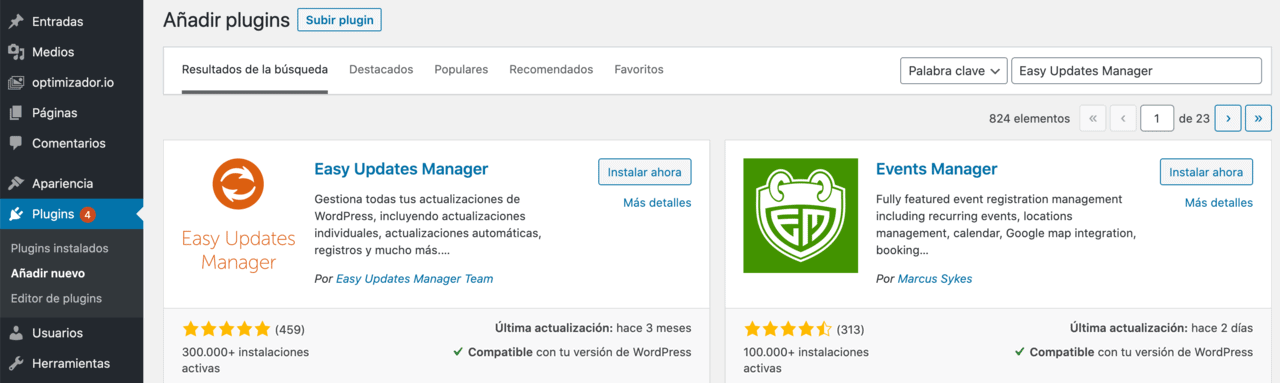Viewport: 1280px width, 383px height.
Task: Open Entradas pin icon in sidebar
Action: (x=16, y=21)
